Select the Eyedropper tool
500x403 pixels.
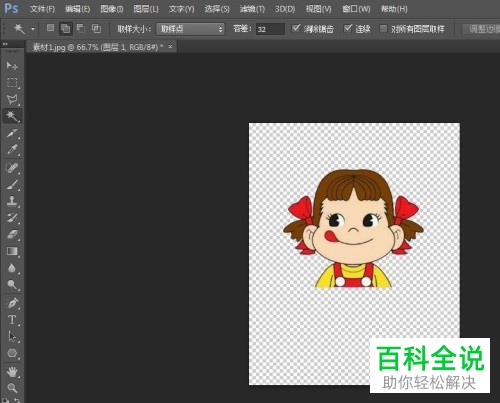tap(12, 150)
